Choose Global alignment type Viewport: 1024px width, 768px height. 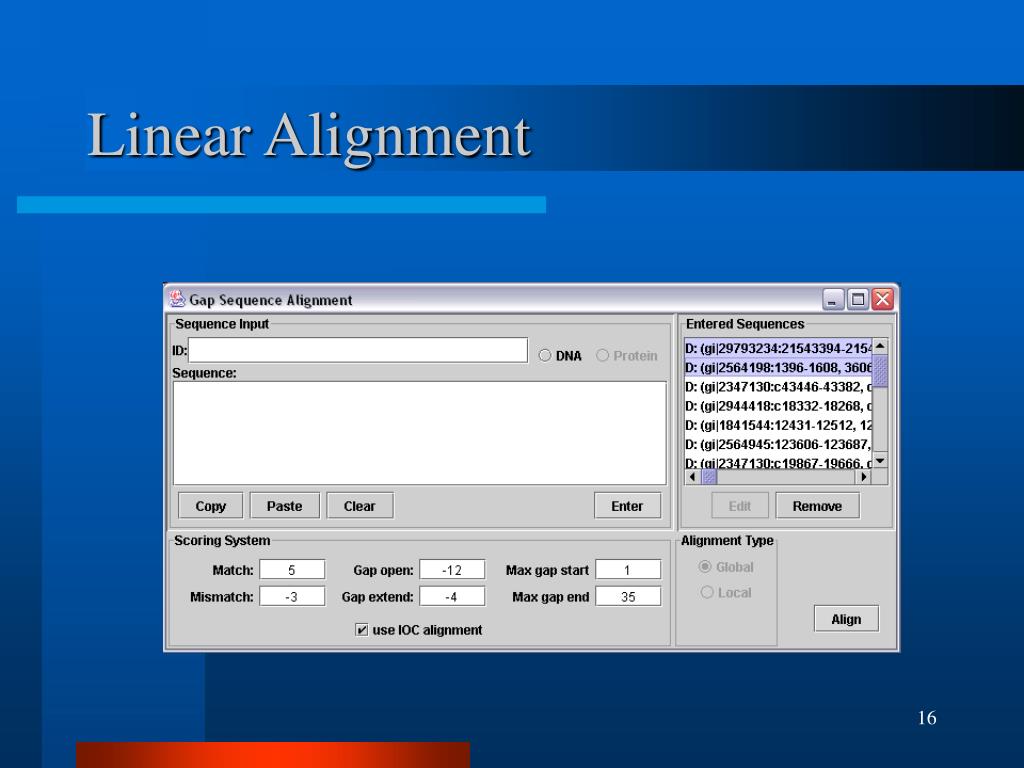pyautogui.click(x=705, y=566)
